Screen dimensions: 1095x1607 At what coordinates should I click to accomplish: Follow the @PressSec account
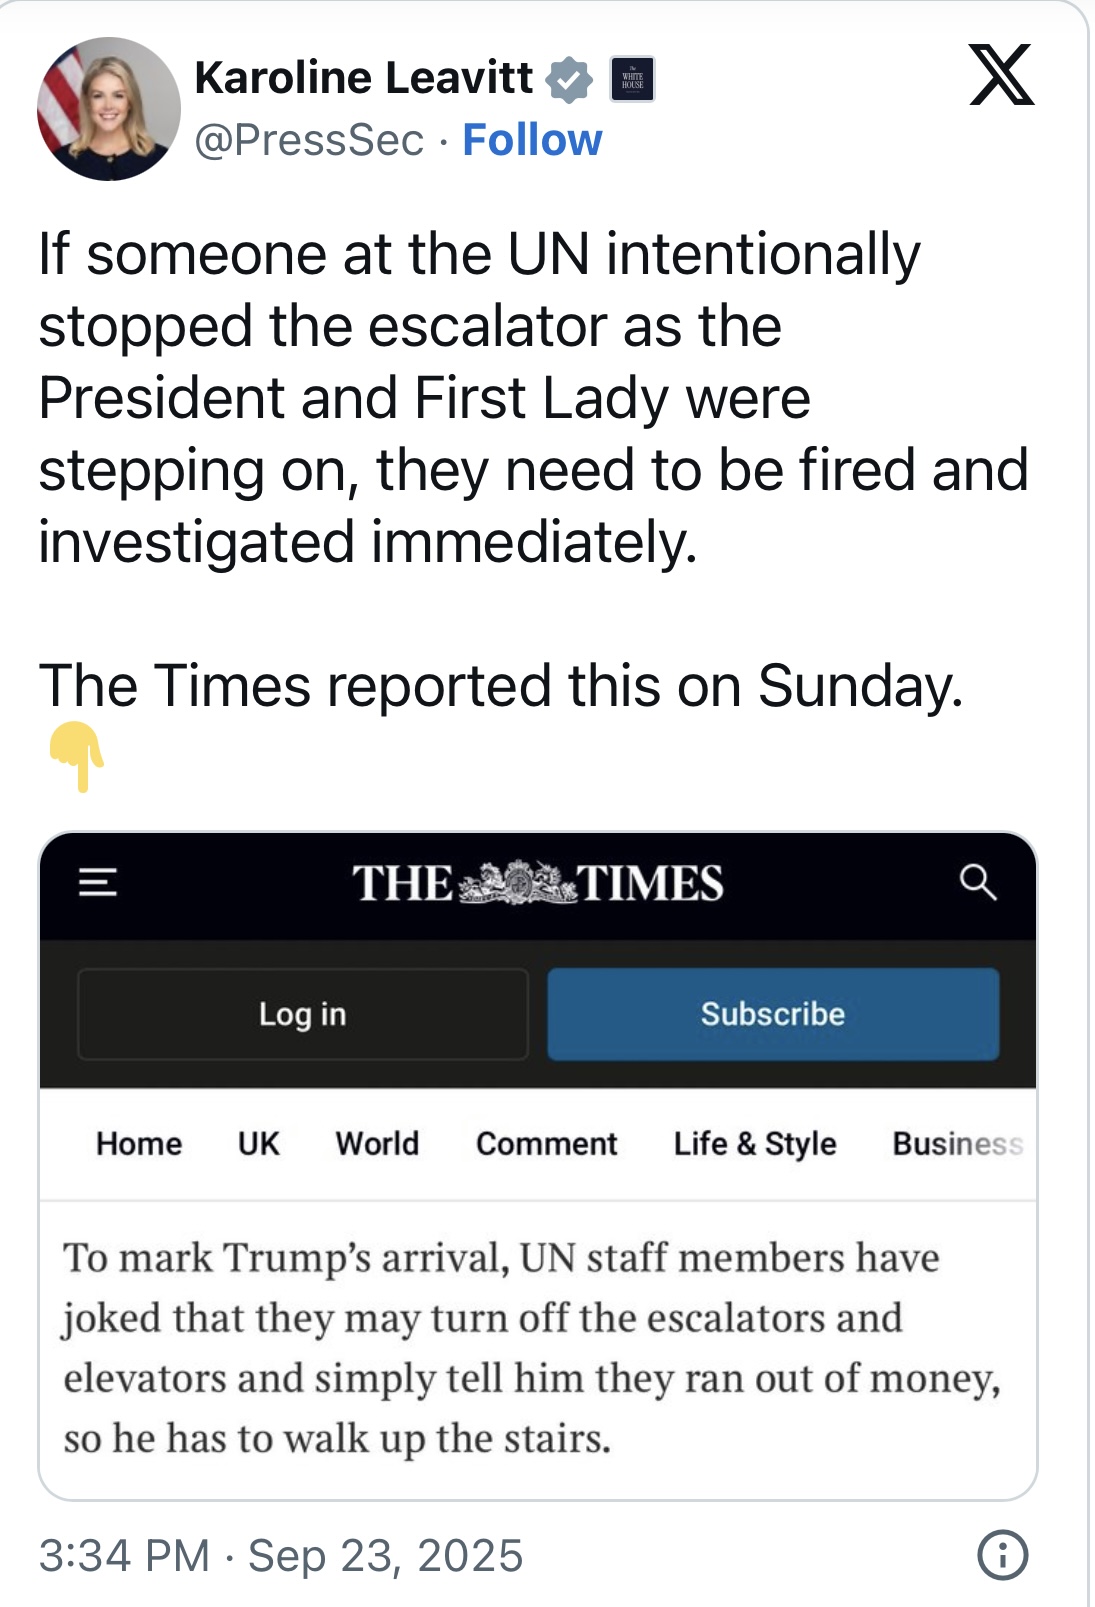532,140
